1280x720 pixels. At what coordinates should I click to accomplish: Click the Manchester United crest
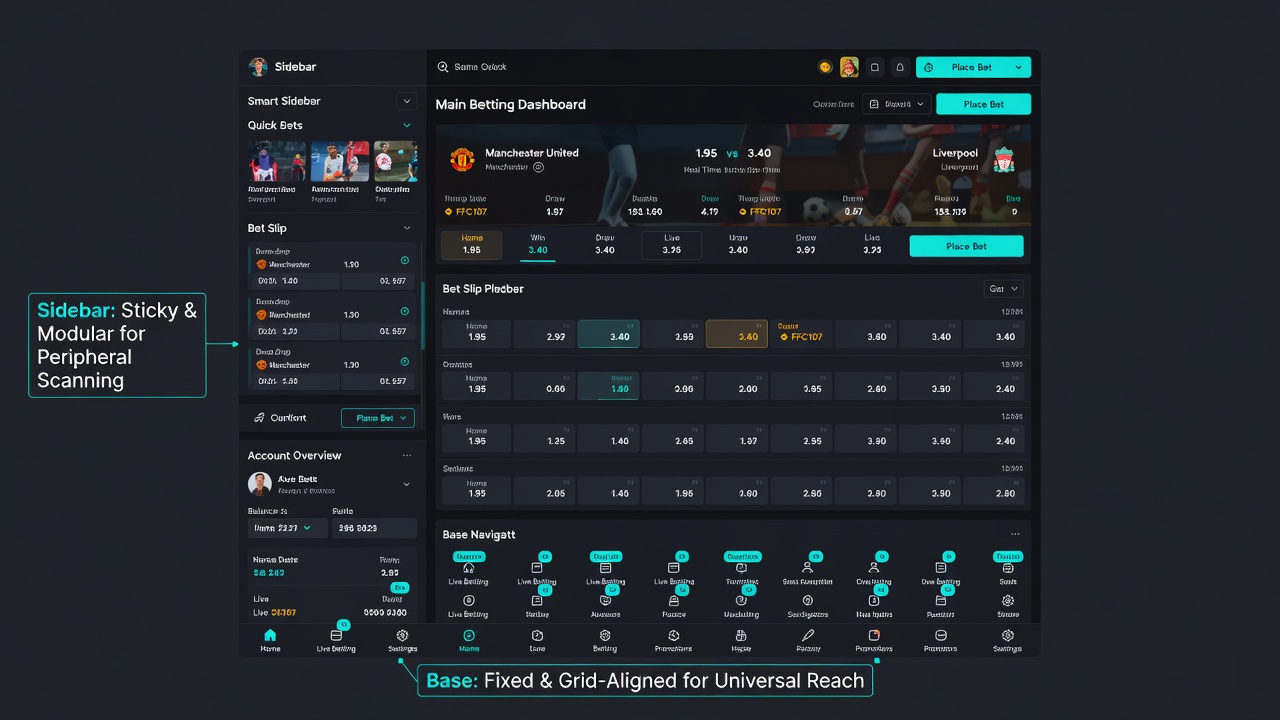click(461, 158)
